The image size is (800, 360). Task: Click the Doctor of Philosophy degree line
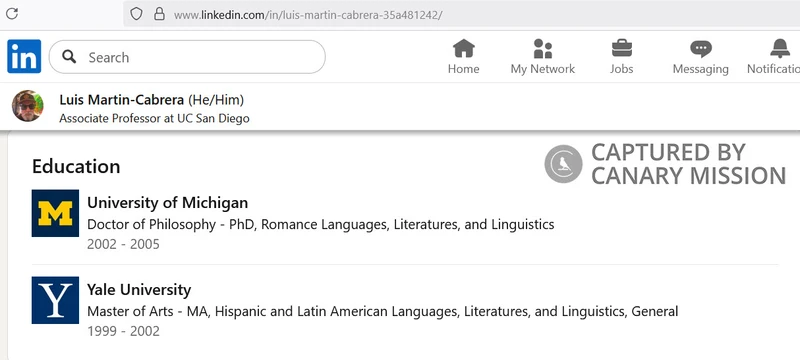[320, 224]
